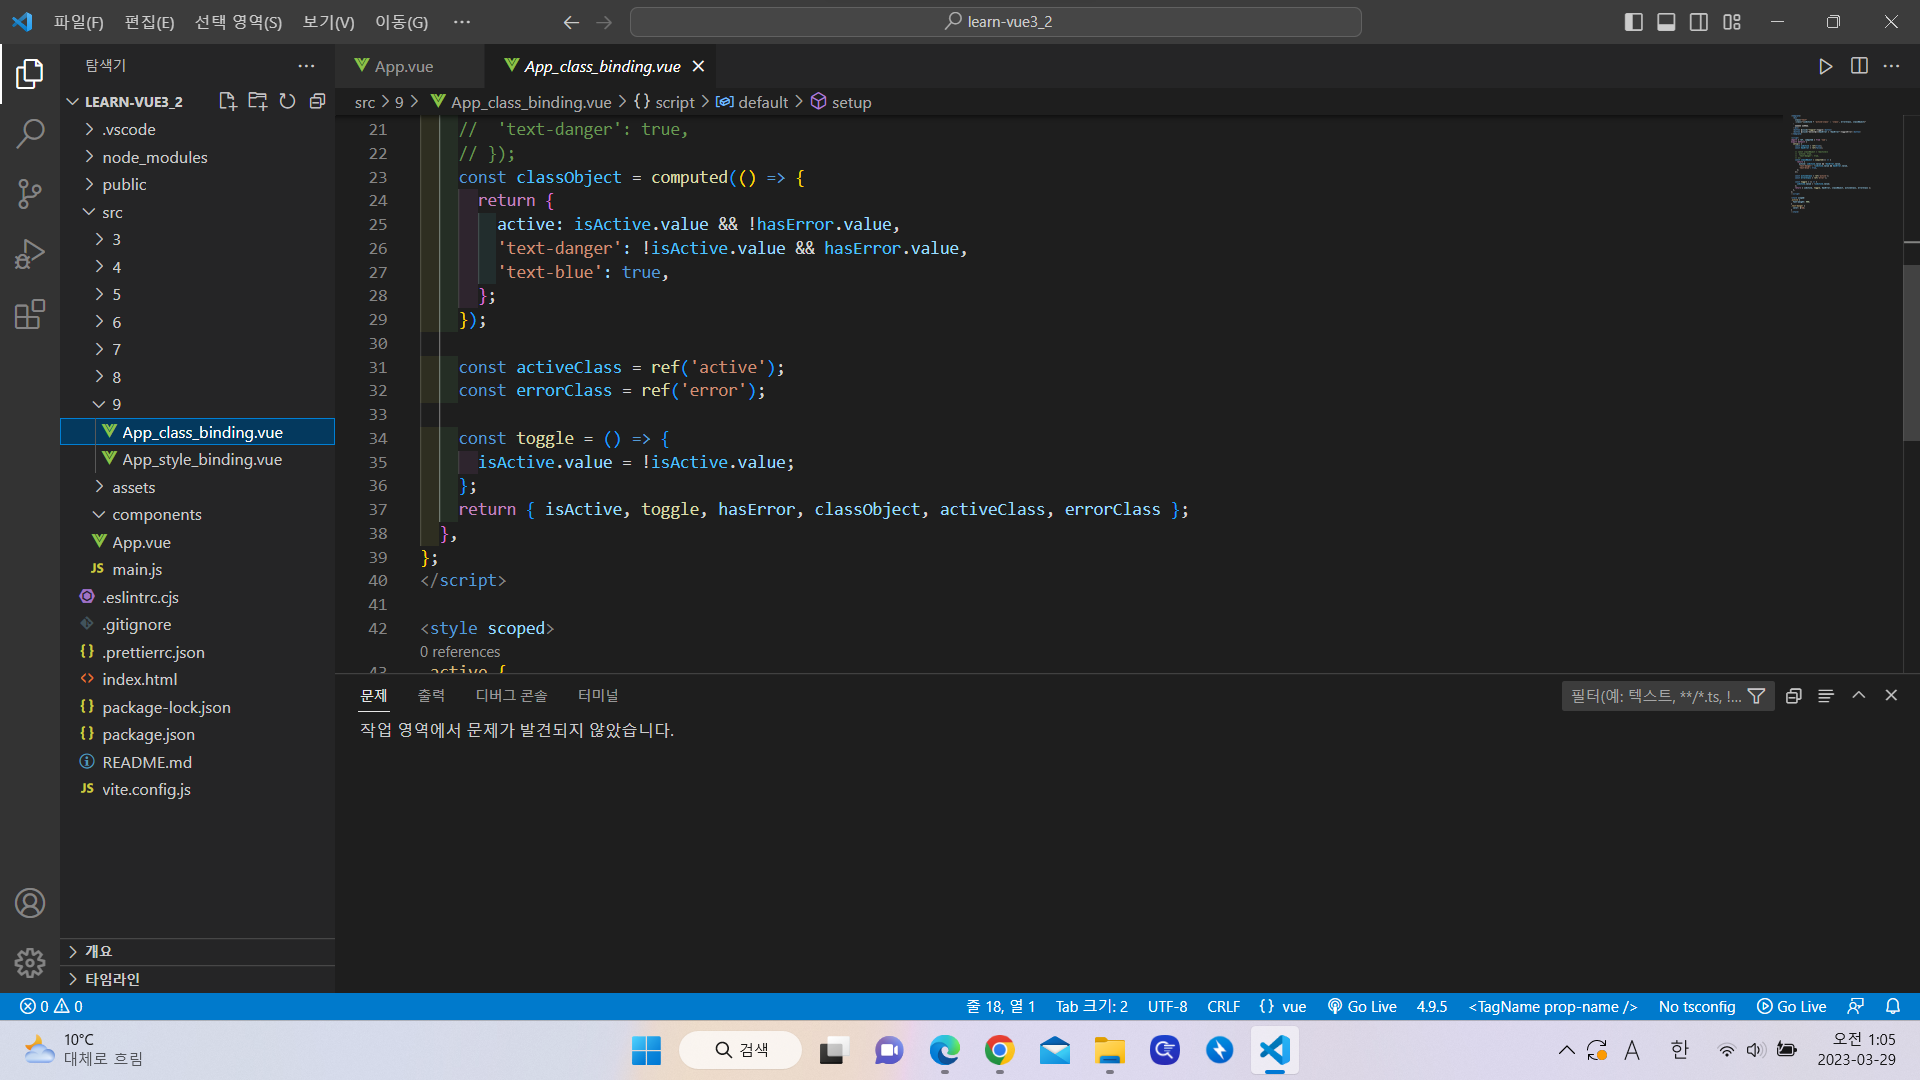Expand the public folder
The width and height of the screenshot is (1920, 1080).
[x=197, y=184]
